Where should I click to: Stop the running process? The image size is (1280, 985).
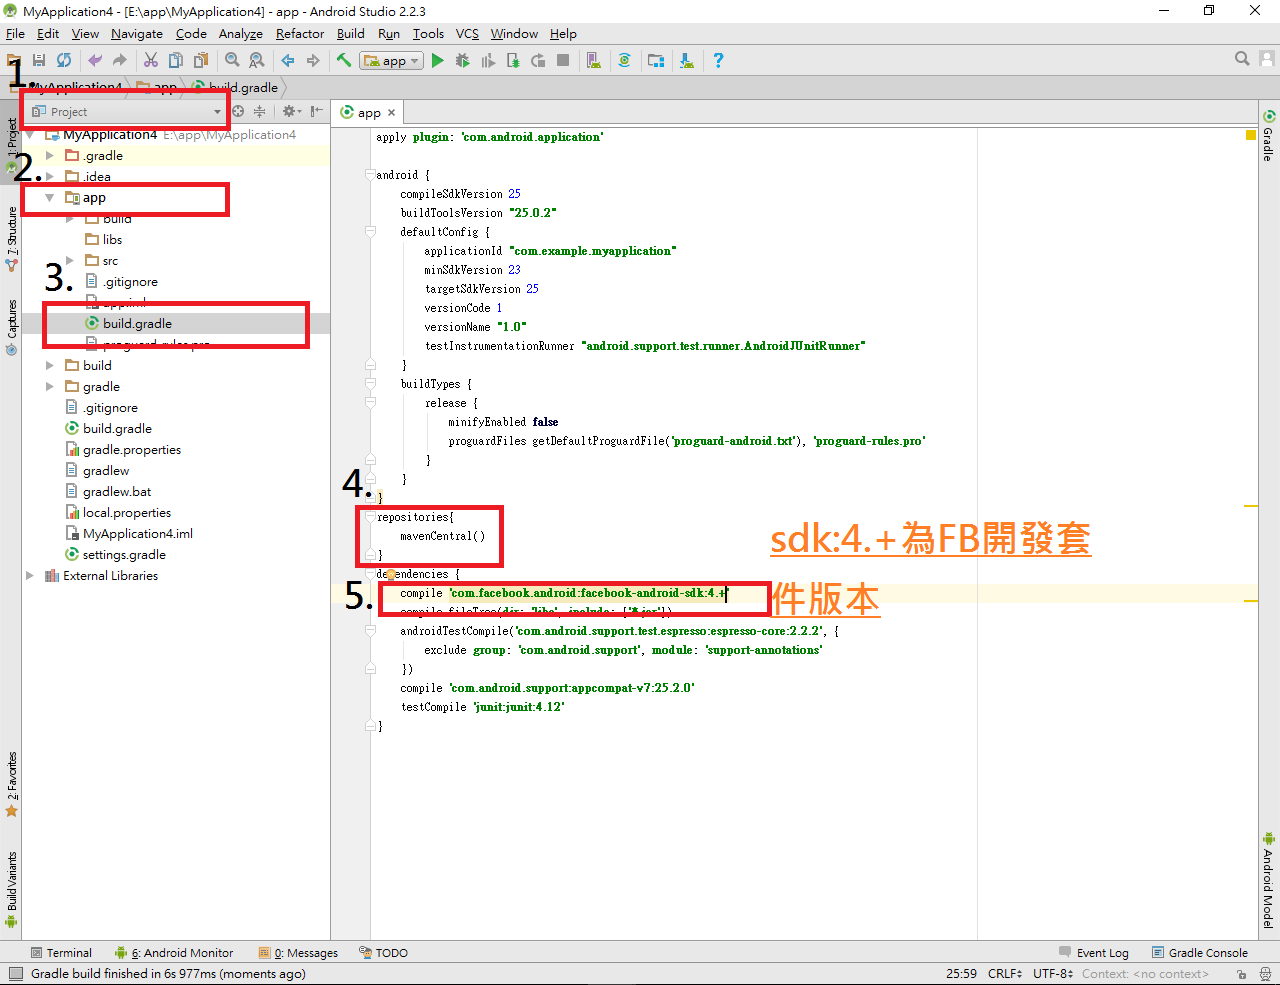coord(563,60)
